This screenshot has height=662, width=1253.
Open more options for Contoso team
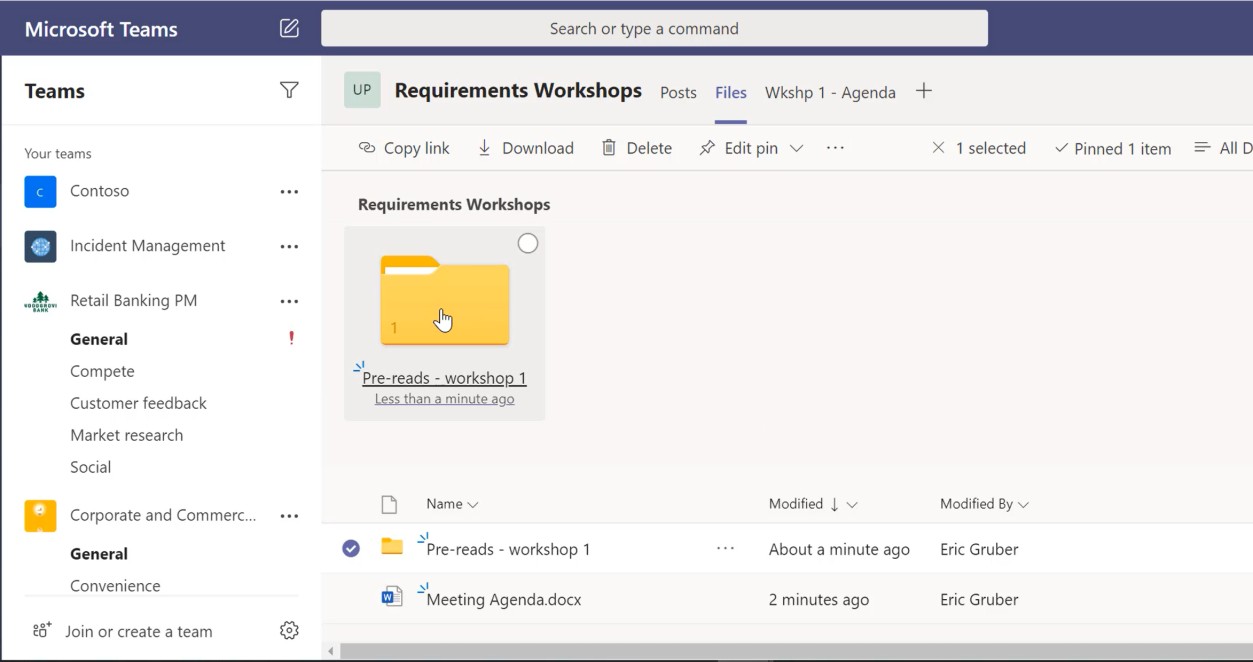(x=289, y=191)
